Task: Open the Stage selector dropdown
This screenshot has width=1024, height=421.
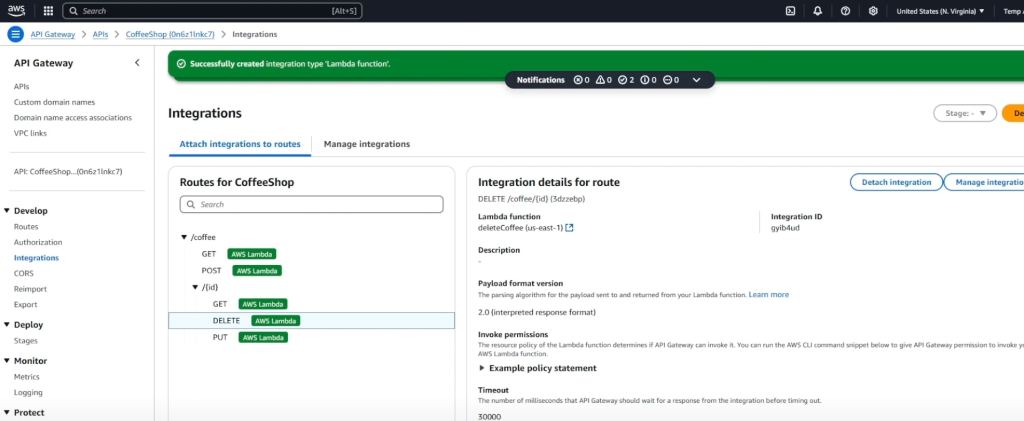Action: 965,113
